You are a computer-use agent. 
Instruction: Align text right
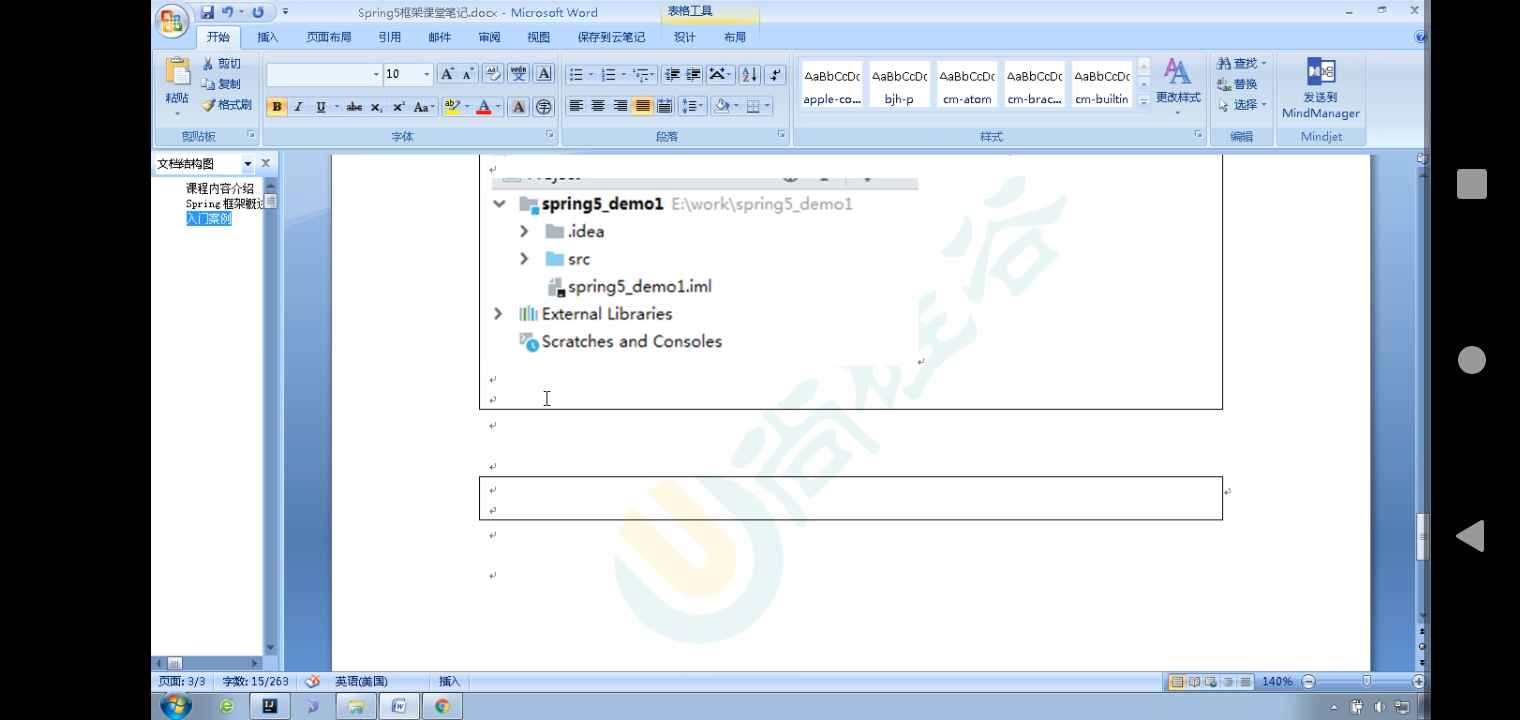tap(620, 106)
